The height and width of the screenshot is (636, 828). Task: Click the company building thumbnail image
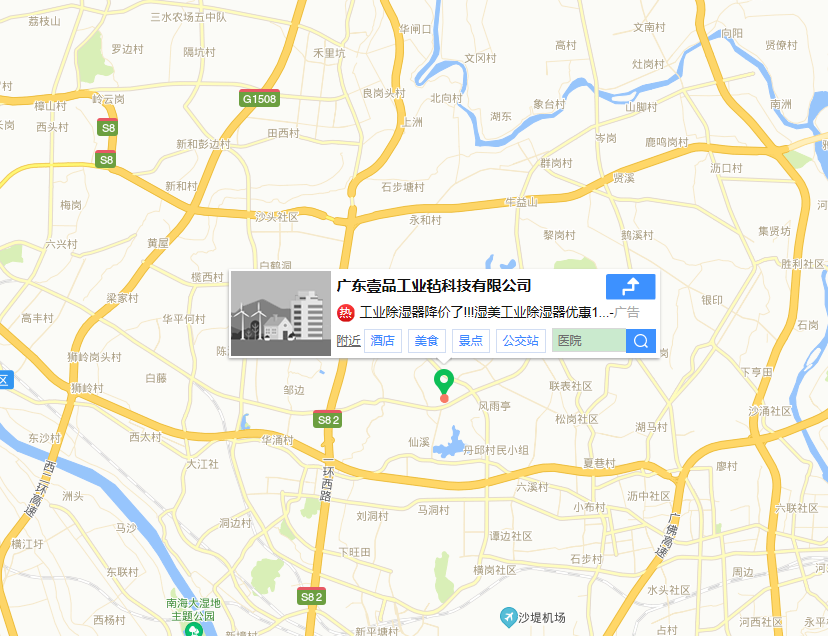coord(281,313)
